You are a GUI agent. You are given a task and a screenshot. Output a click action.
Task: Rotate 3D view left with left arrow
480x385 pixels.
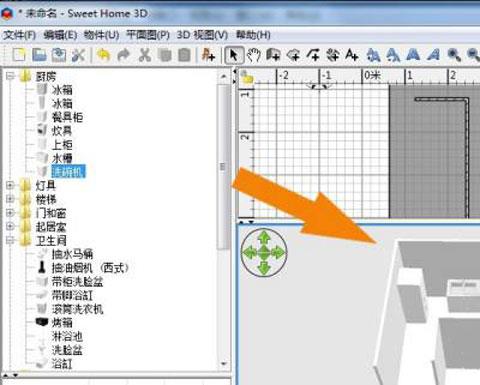pyautogui.click(x=249, y=253)
